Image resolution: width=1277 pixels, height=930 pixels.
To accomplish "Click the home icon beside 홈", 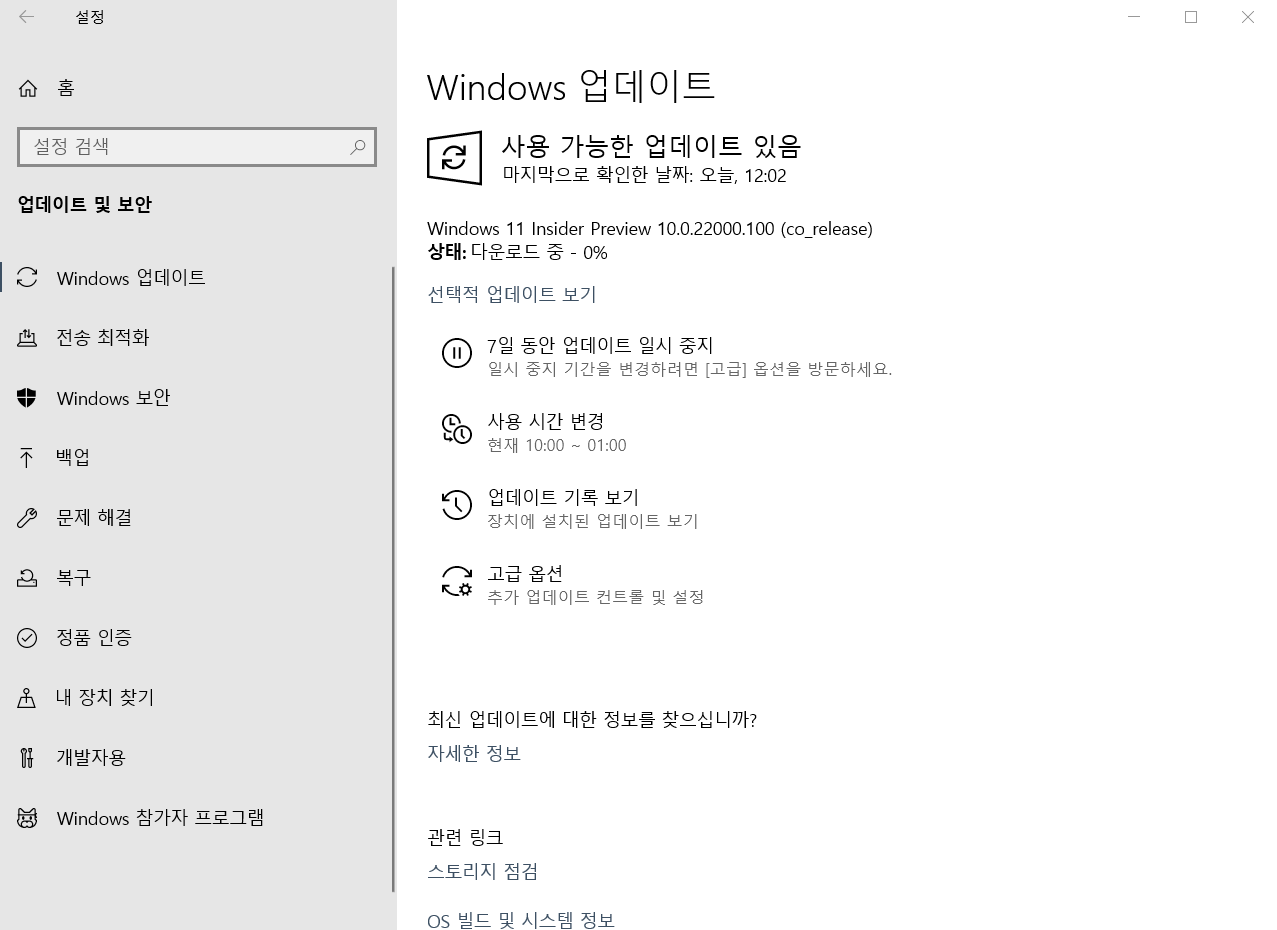I will click(28, 88).
